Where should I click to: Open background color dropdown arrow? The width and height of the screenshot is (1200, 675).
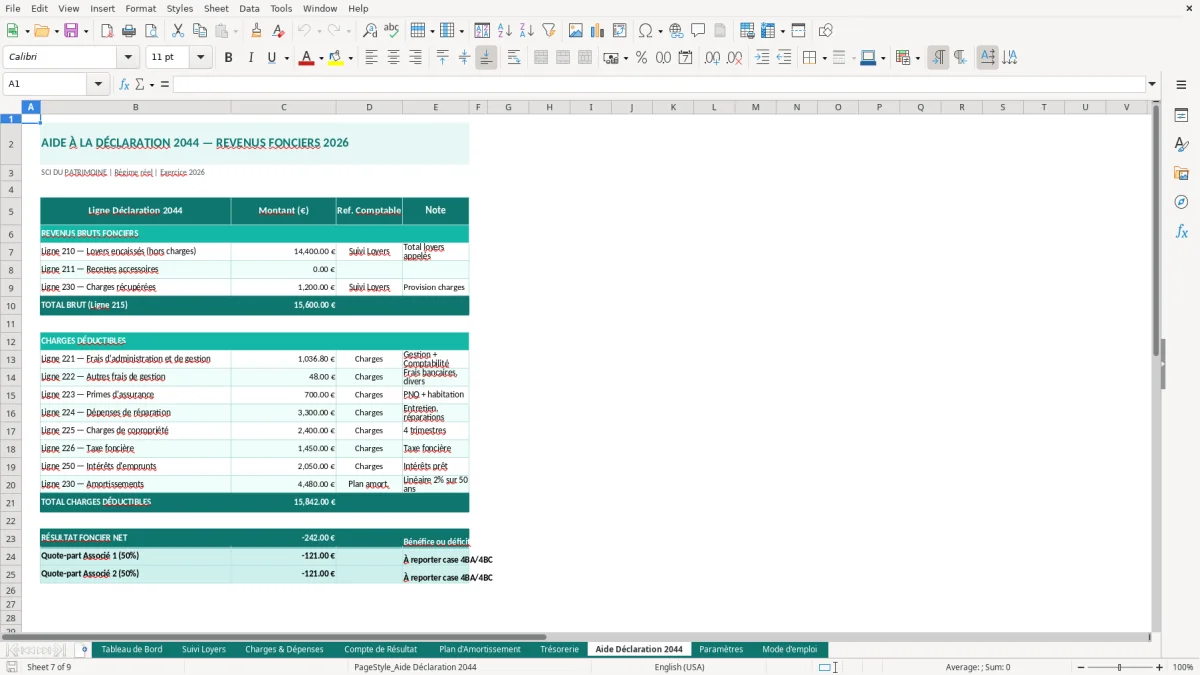tap(349, 58)
